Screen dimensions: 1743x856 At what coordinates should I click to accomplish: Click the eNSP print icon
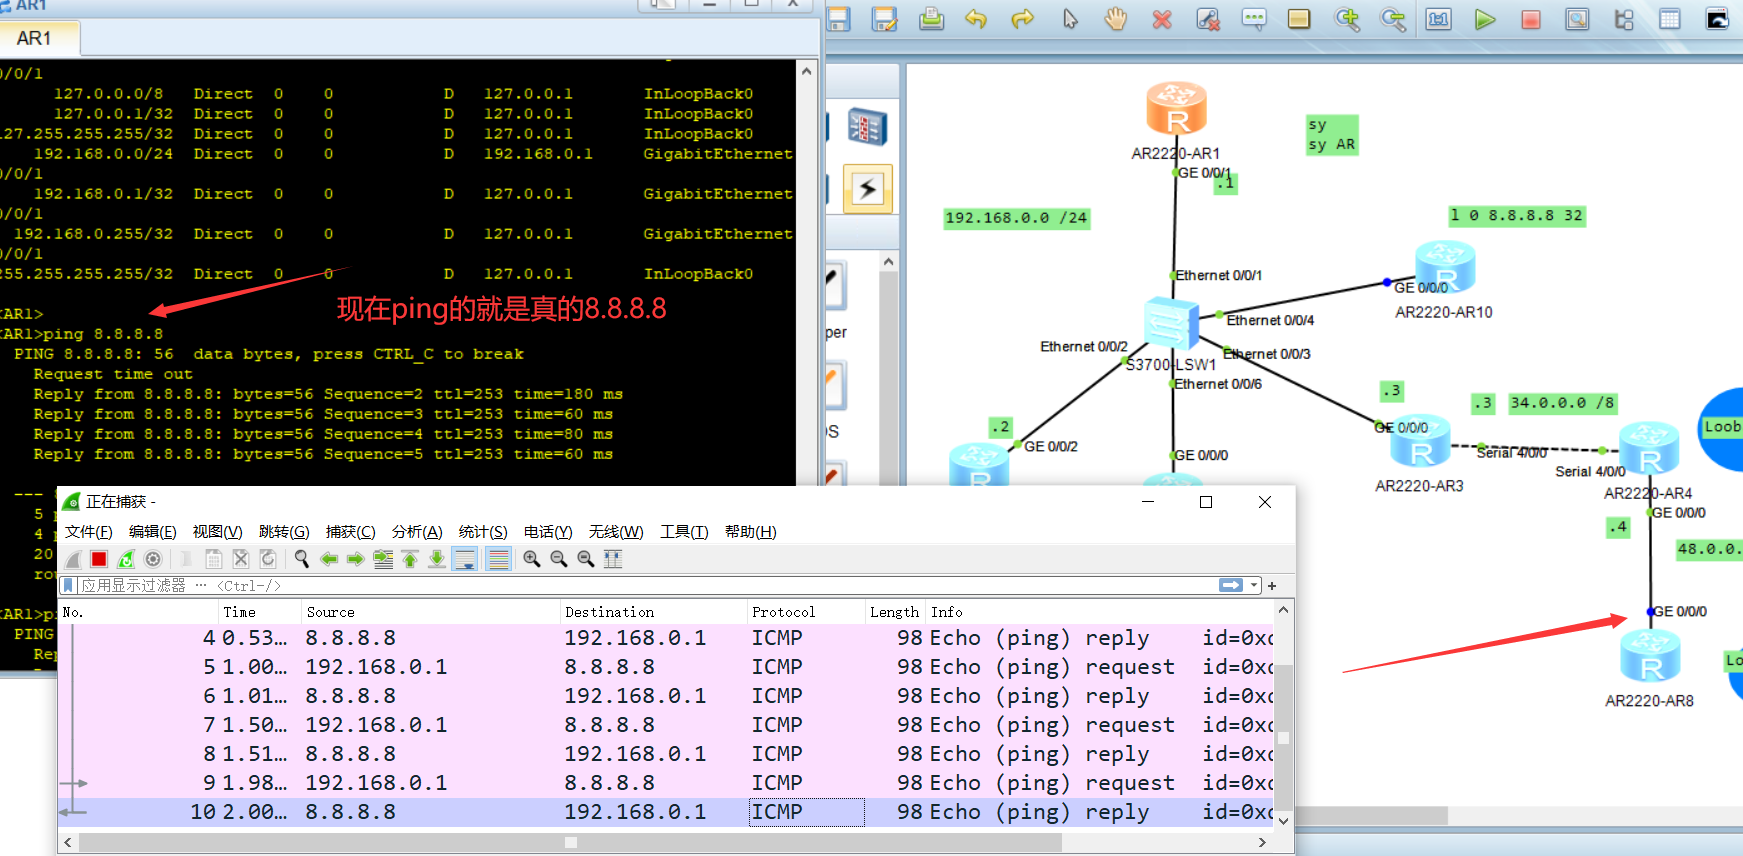click(x=931, y=18)
